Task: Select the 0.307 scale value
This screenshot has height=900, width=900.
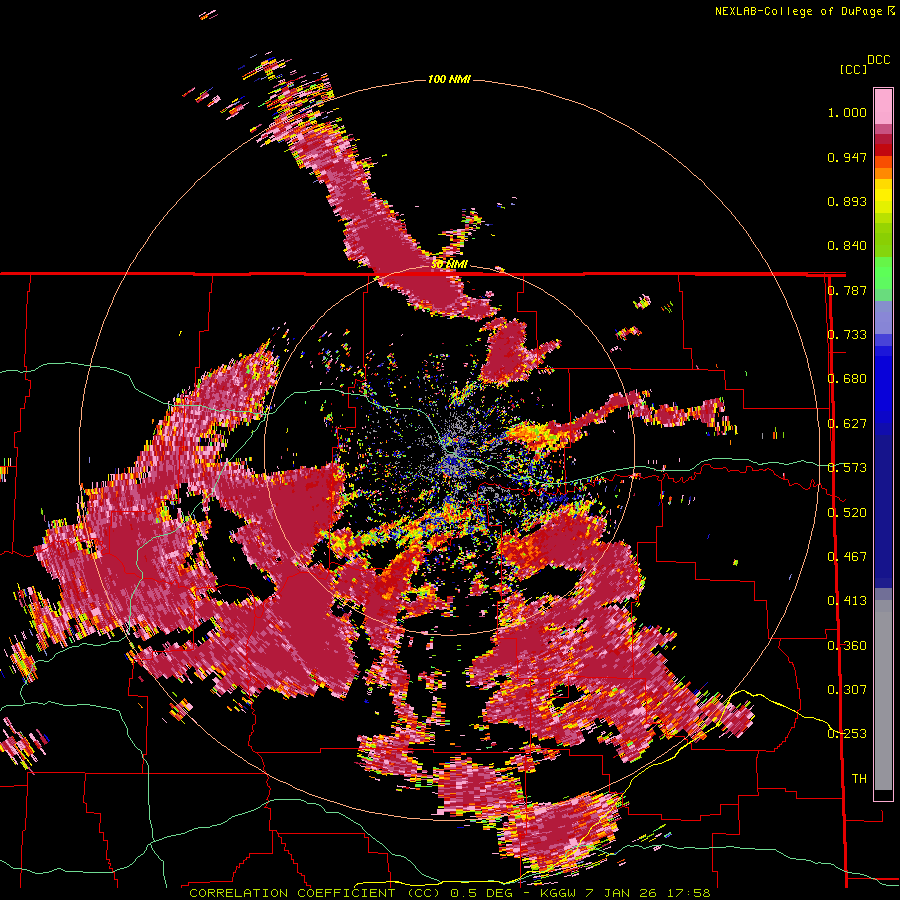Action: coord(847,690)
